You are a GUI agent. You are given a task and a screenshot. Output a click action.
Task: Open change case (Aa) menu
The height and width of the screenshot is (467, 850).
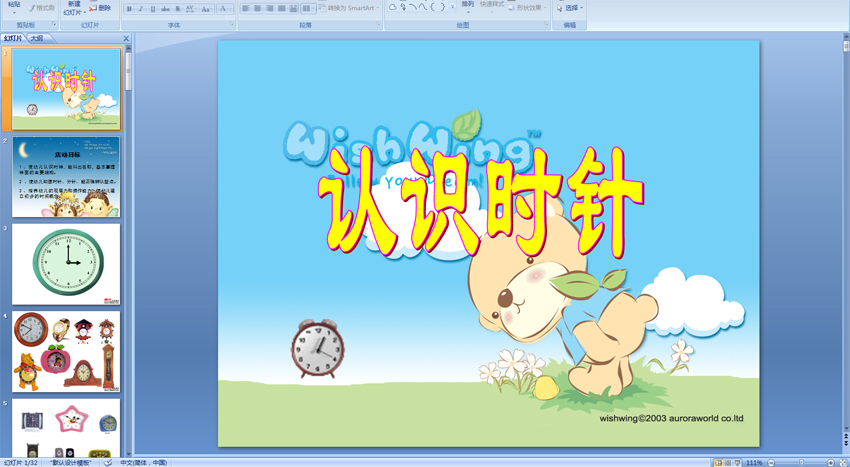pyautogui.click(x=206, y=9)
